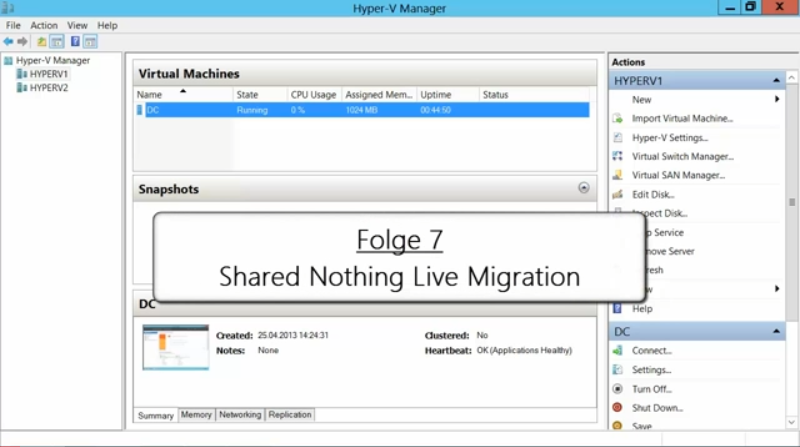Image resolution: width=800 pixels, height=447 pixels.
Task: Expand the New submenu arrow
Action: 777,100
